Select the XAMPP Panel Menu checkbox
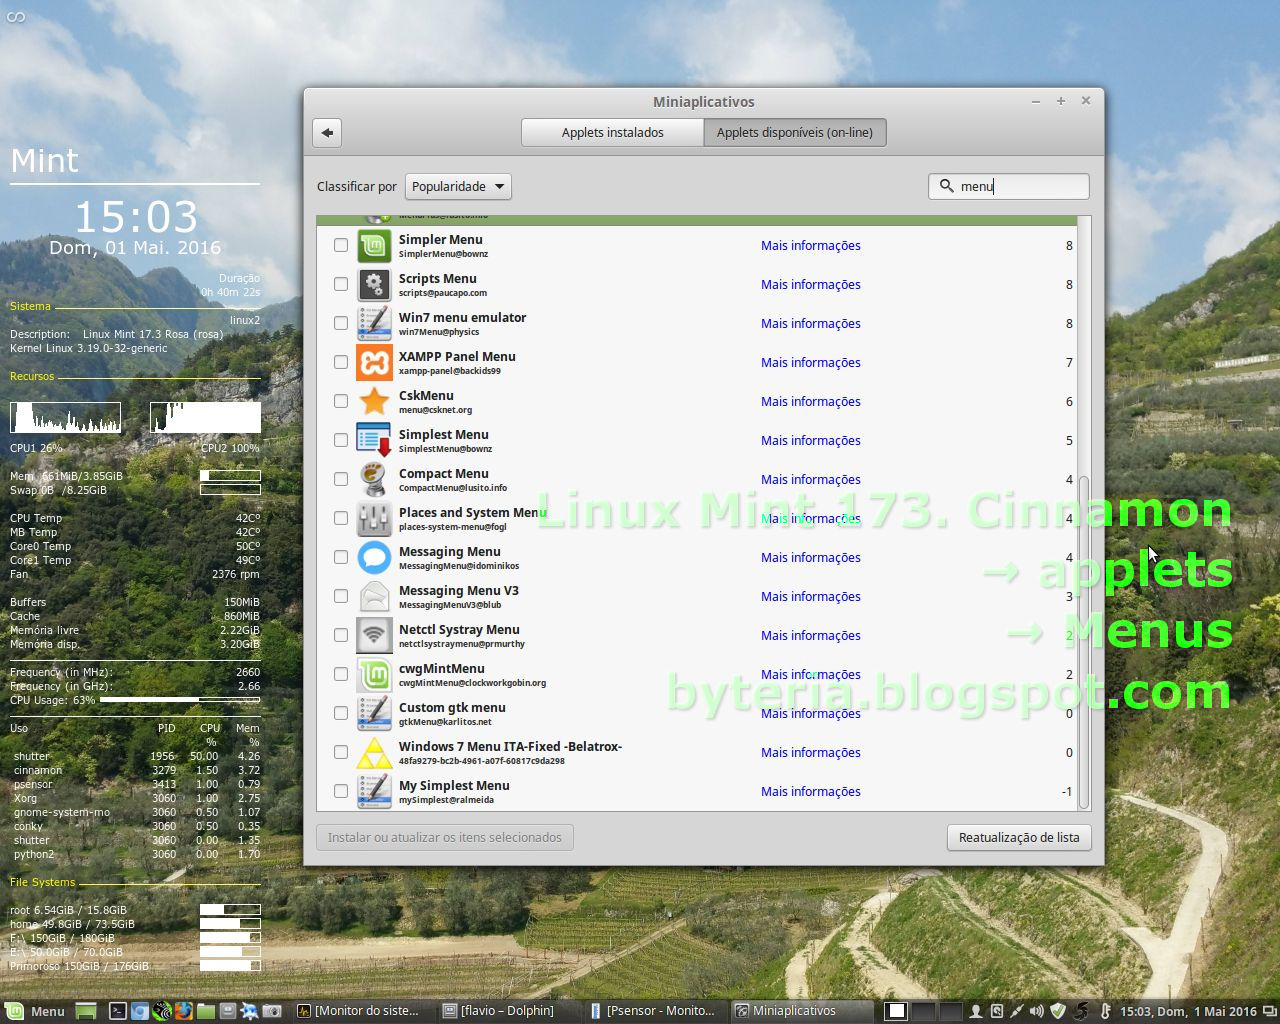Screen dimensions: 1280x1024 (x=341, y=362)
